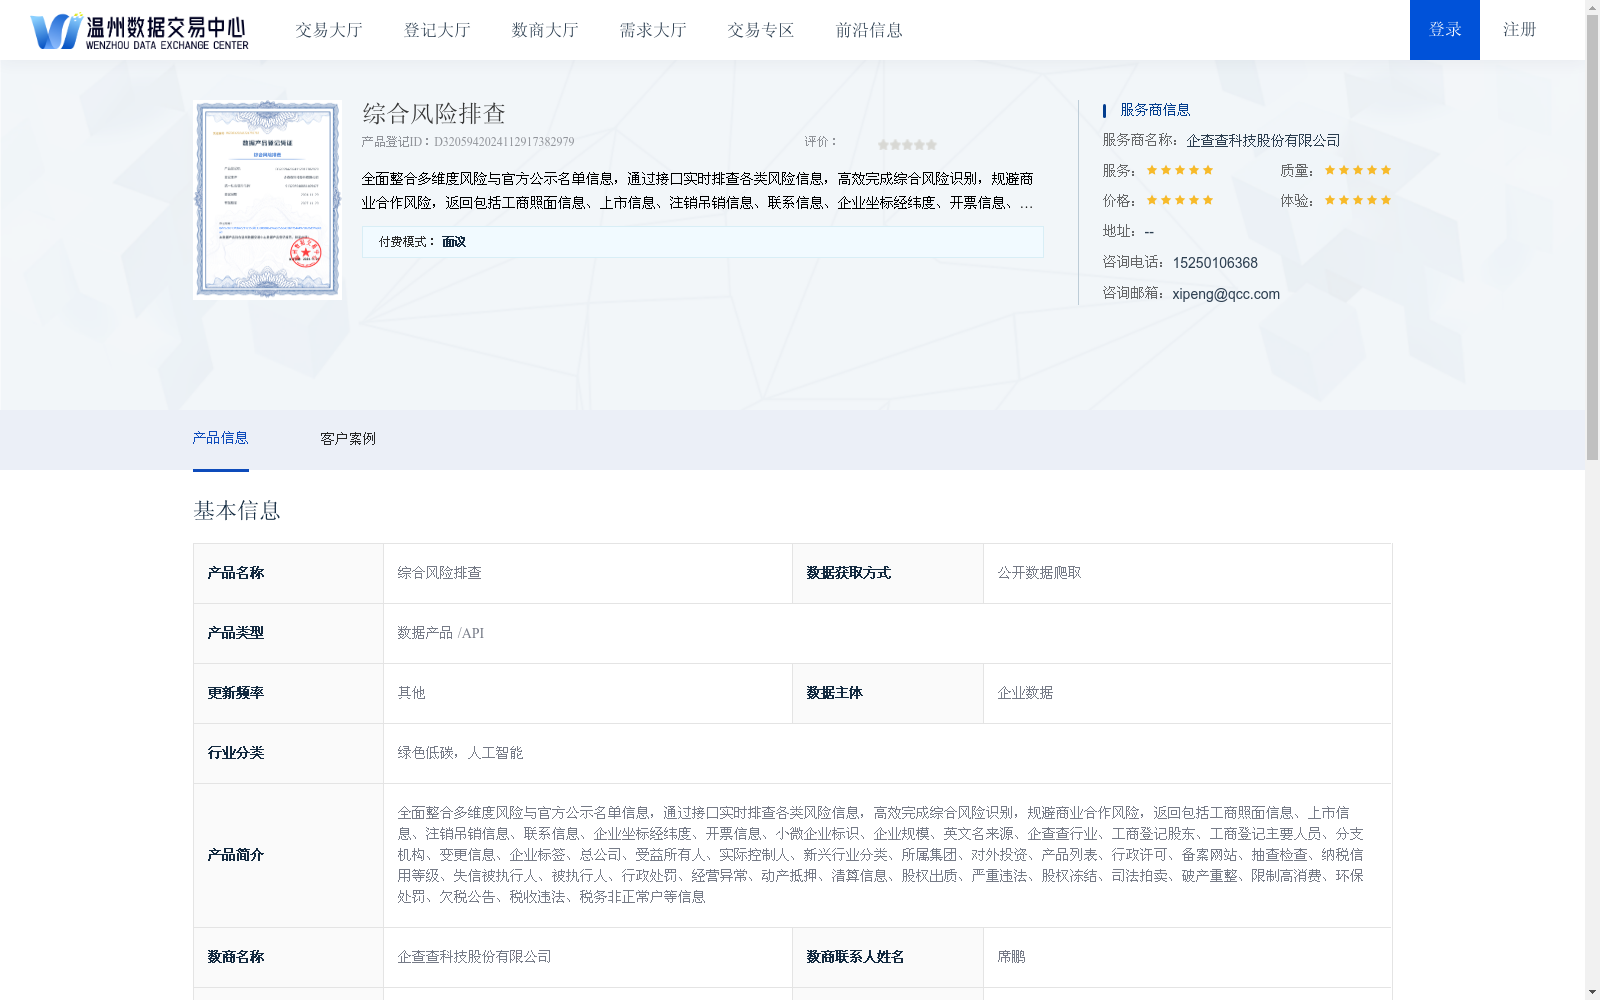Click the 体验 star rating
The height and width of the screenshot is (1000, 1600).
tap(1358, 200)
